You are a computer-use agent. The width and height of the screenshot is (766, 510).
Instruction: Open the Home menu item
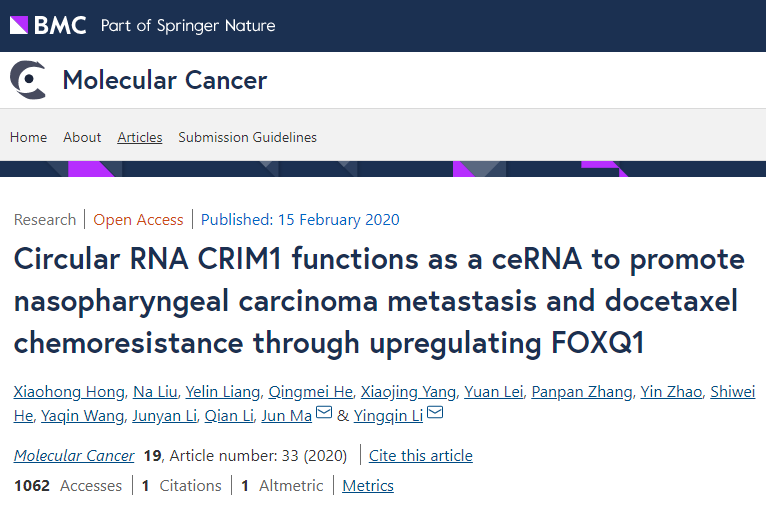tap(28, 137)
